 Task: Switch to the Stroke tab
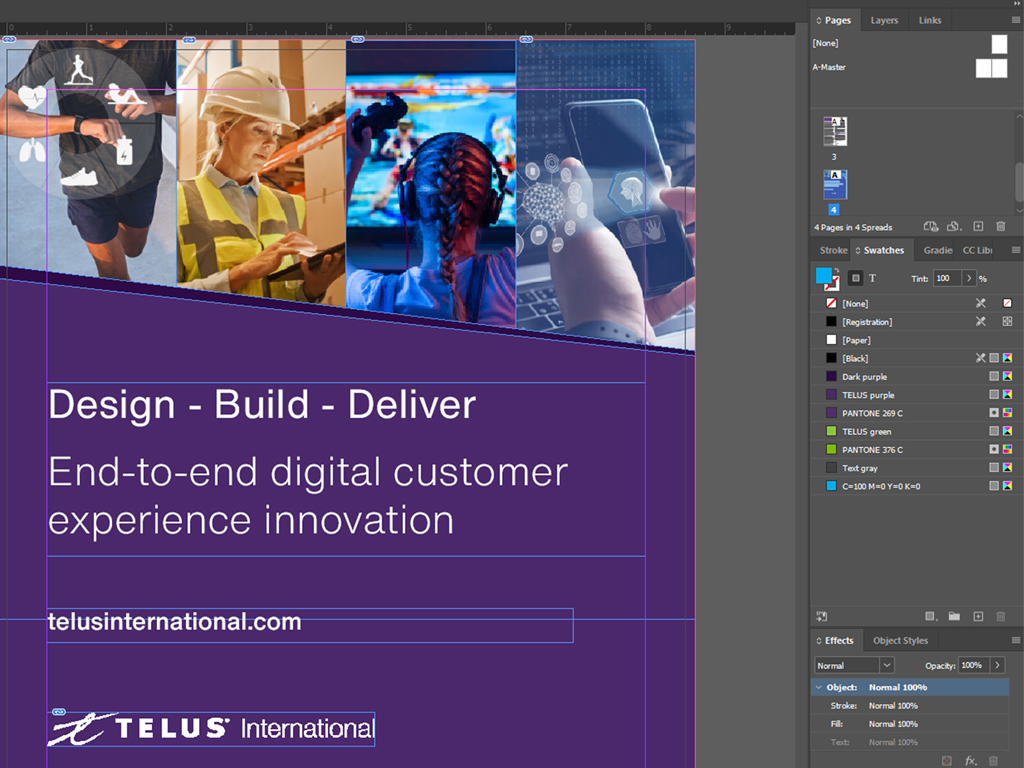click(x=833, y=250)
